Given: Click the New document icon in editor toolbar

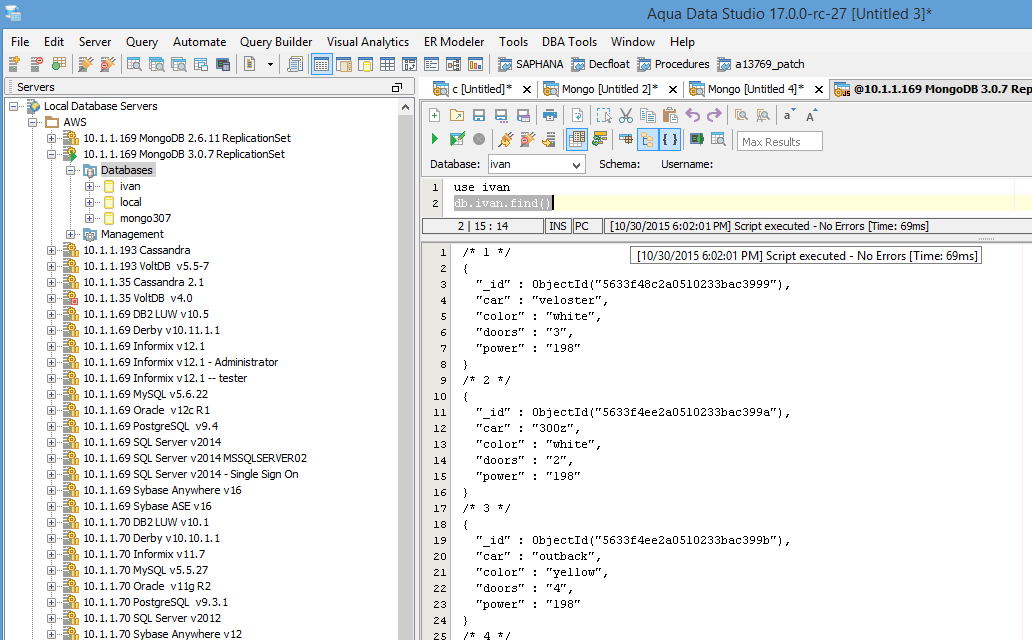Looking at the screenshot, I should click(x=434, y=116).
